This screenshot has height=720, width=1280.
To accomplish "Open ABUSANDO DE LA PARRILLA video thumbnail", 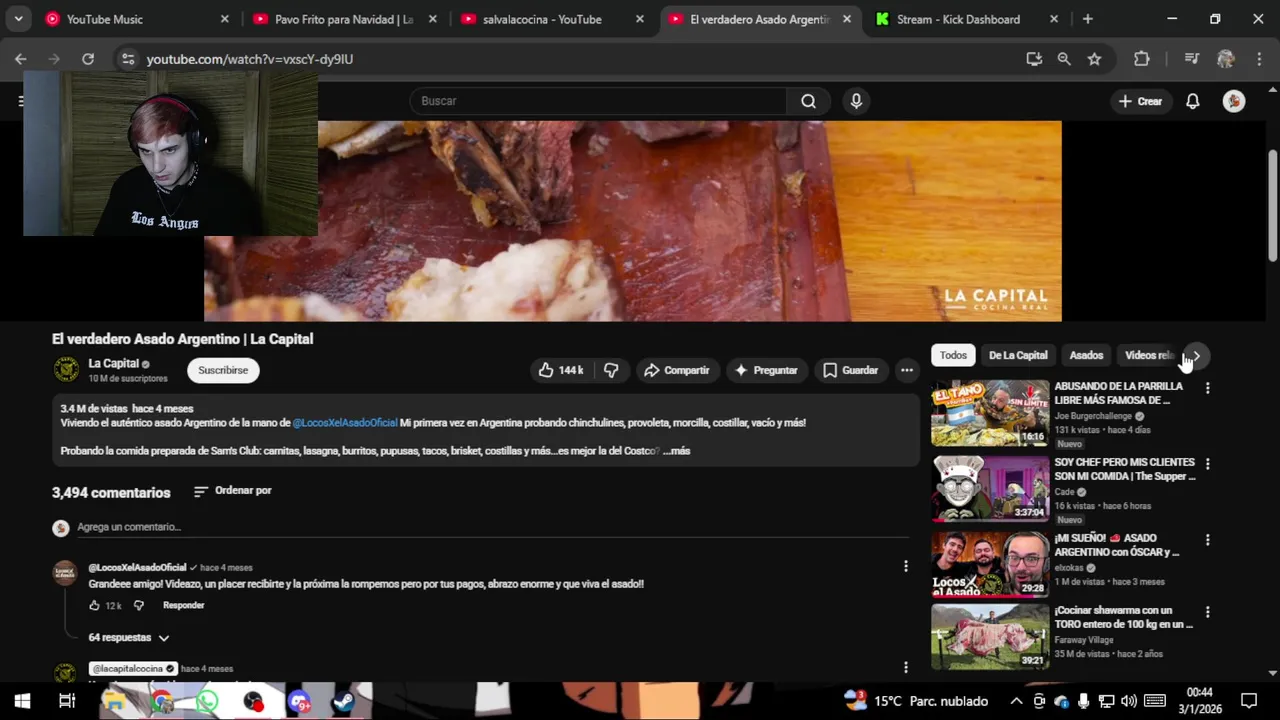I will 990,413.
